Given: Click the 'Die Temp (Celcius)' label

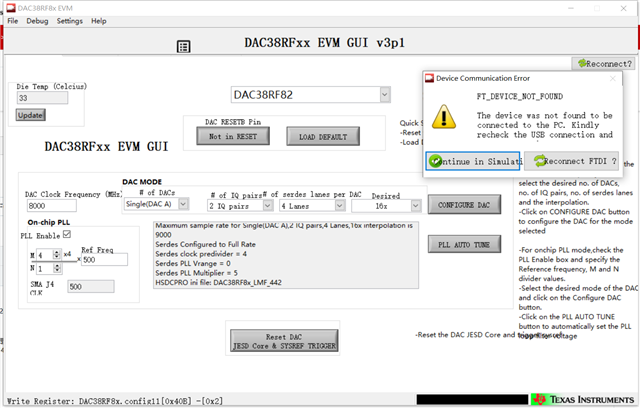Looking at the screenshot, I should coord(51,86).
